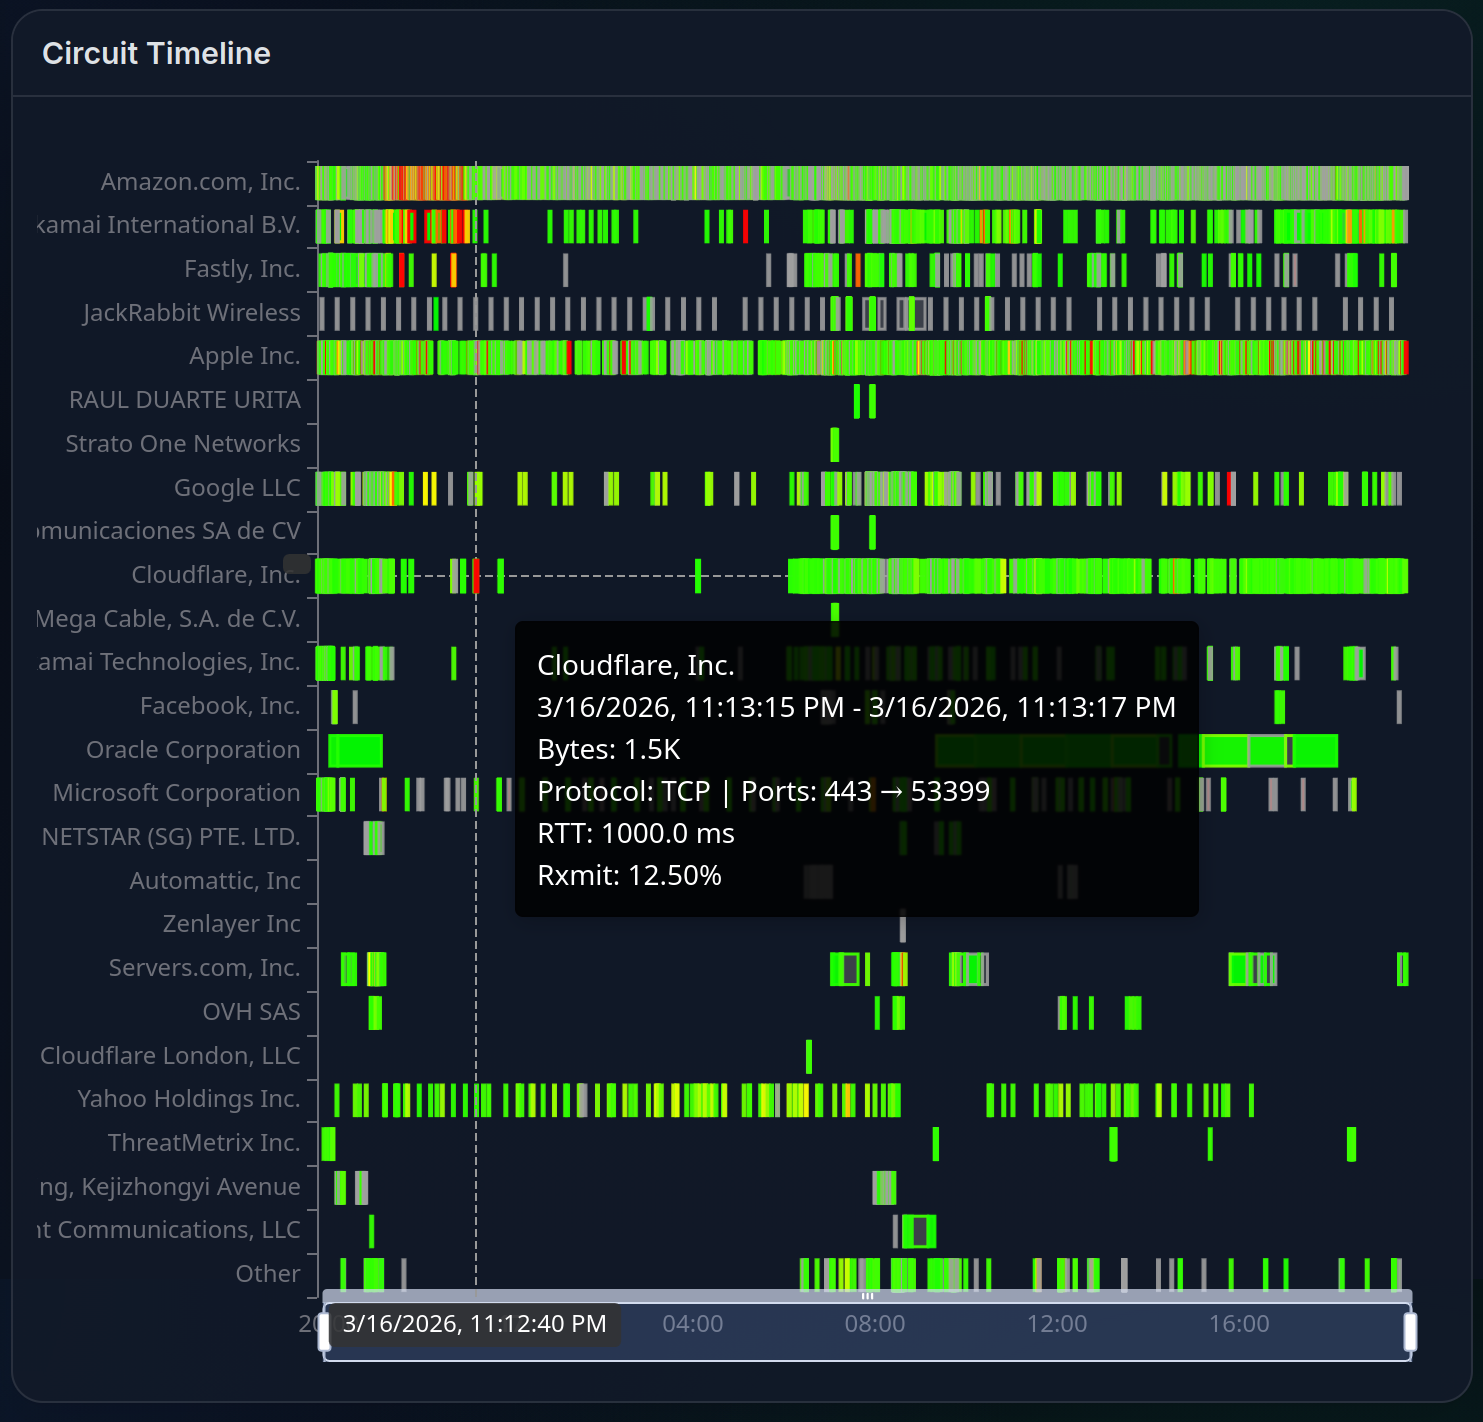Click the 3/16/2026, 11:12:40 PM timestamp tooltip

[x=474, y=1323]
